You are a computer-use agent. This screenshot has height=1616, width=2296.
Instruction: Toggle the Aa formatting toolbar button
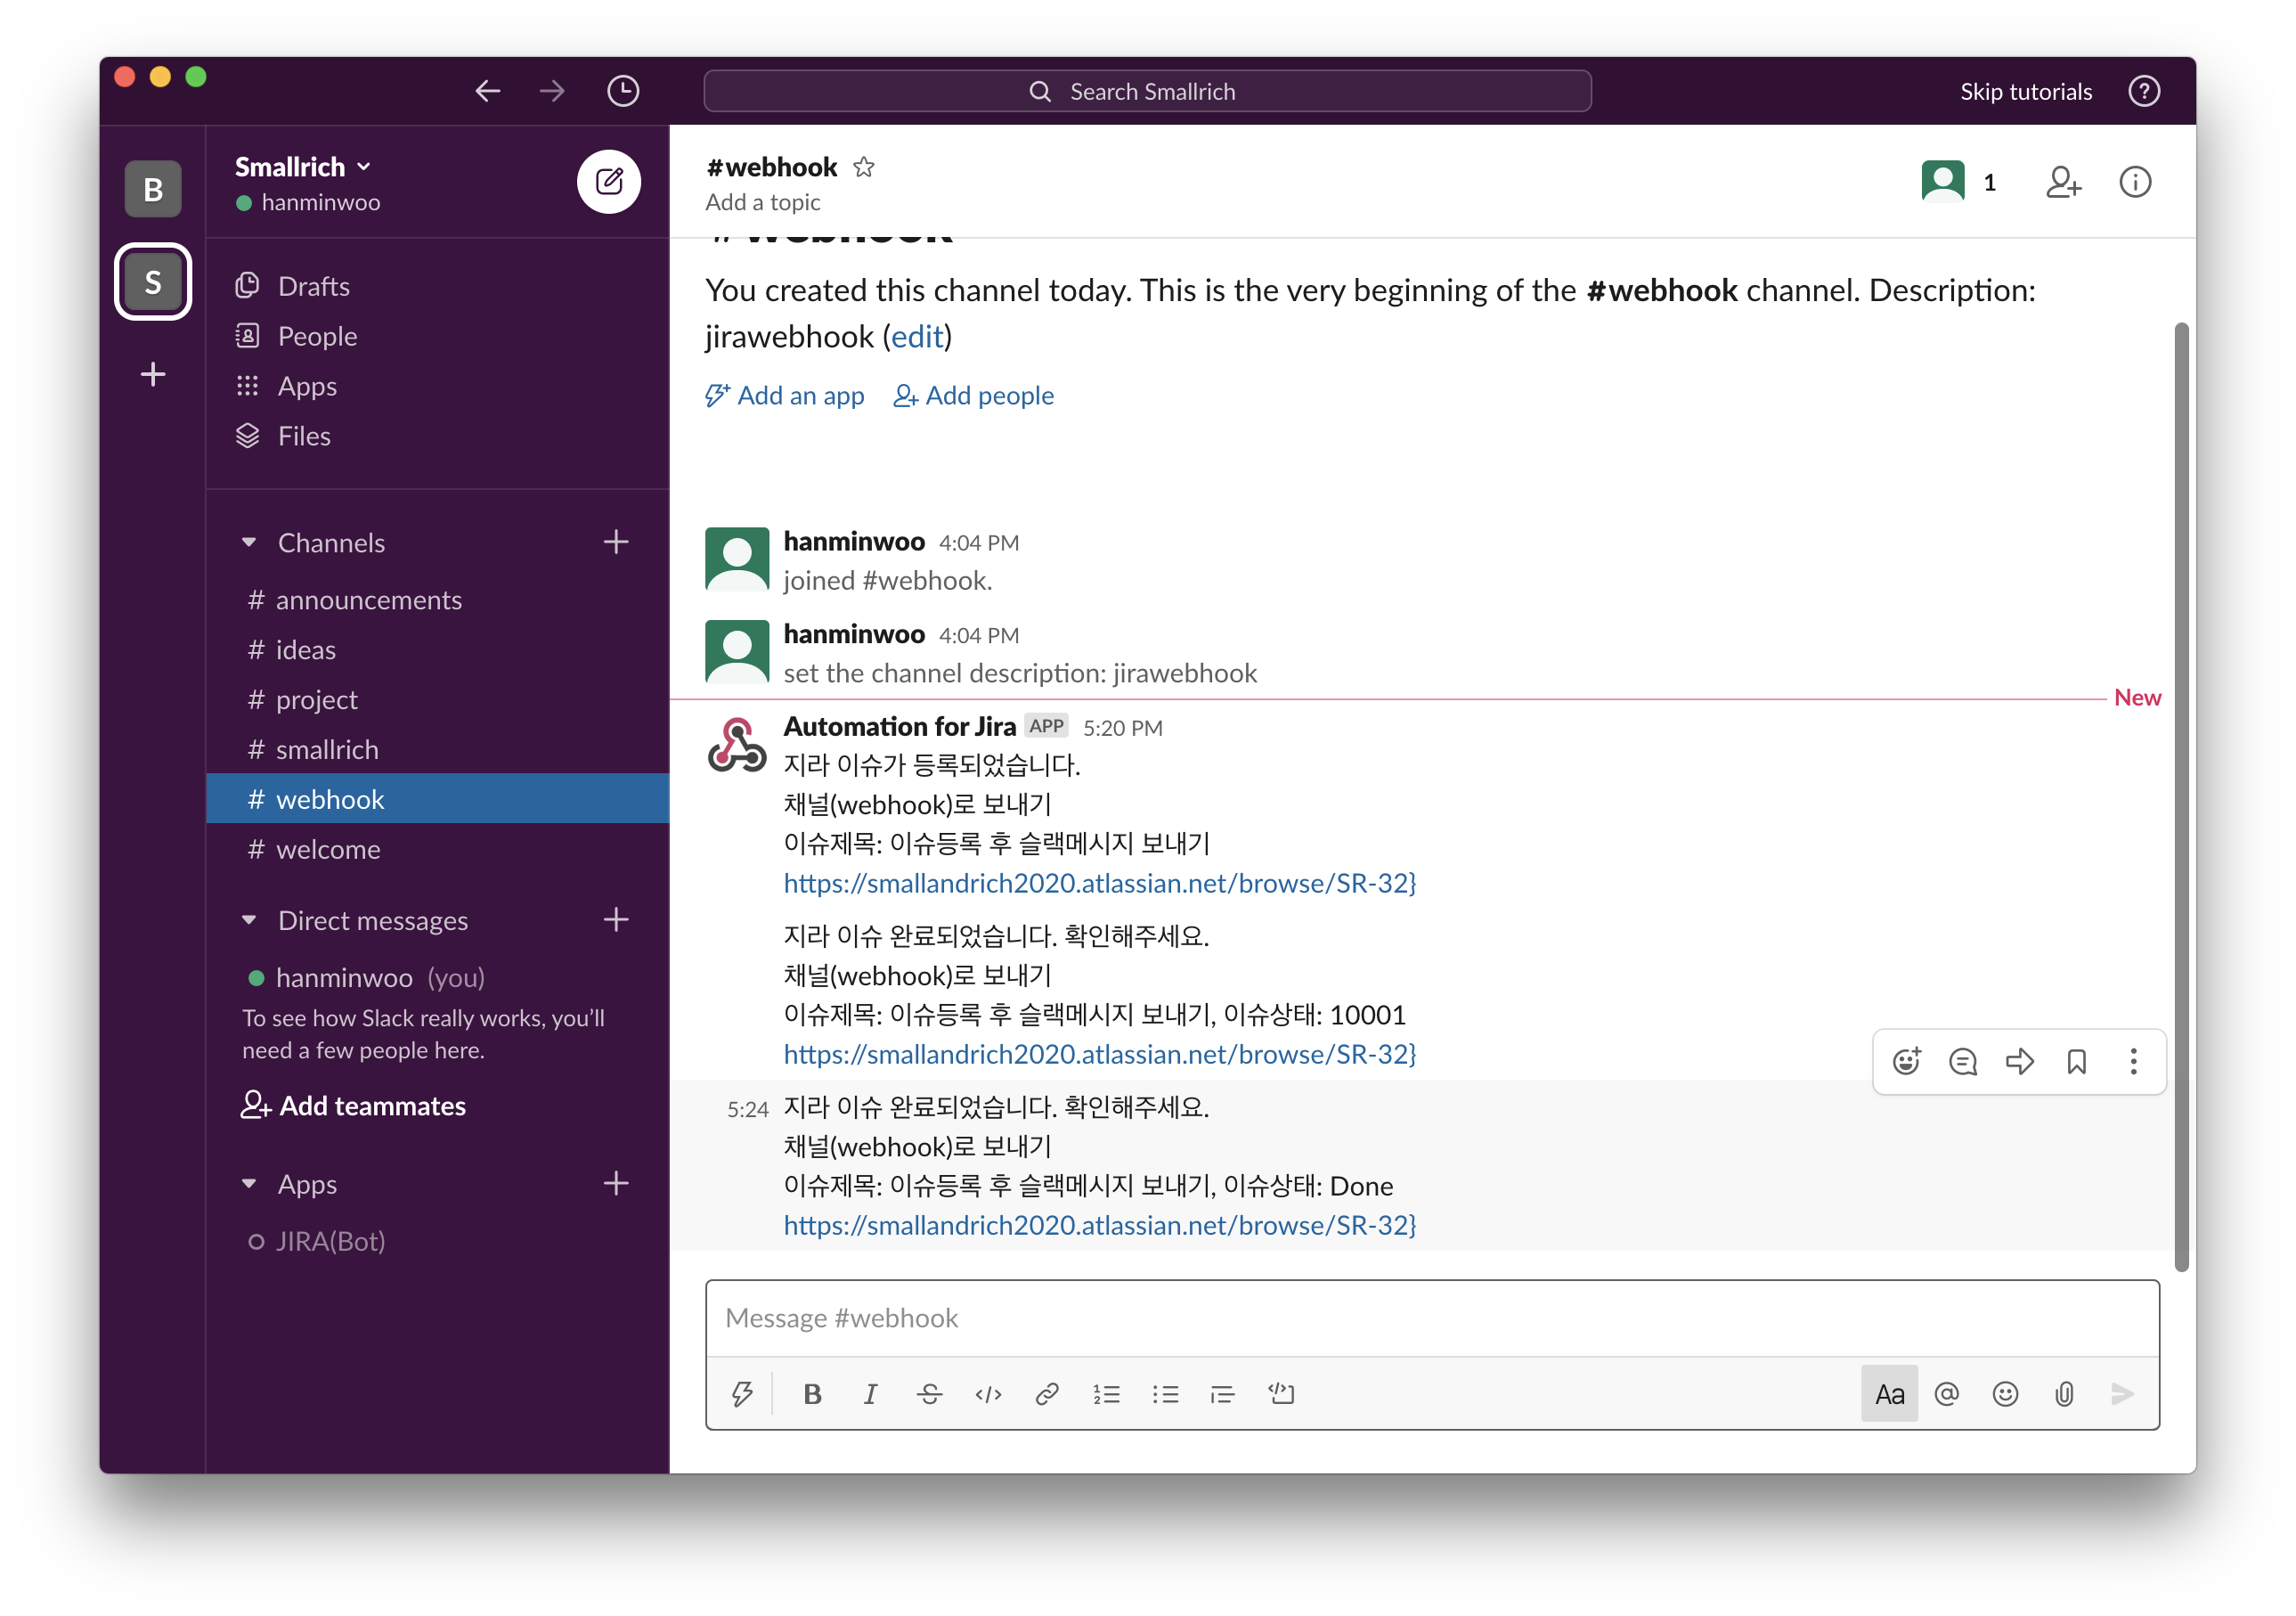(x=1889, y=1394)
